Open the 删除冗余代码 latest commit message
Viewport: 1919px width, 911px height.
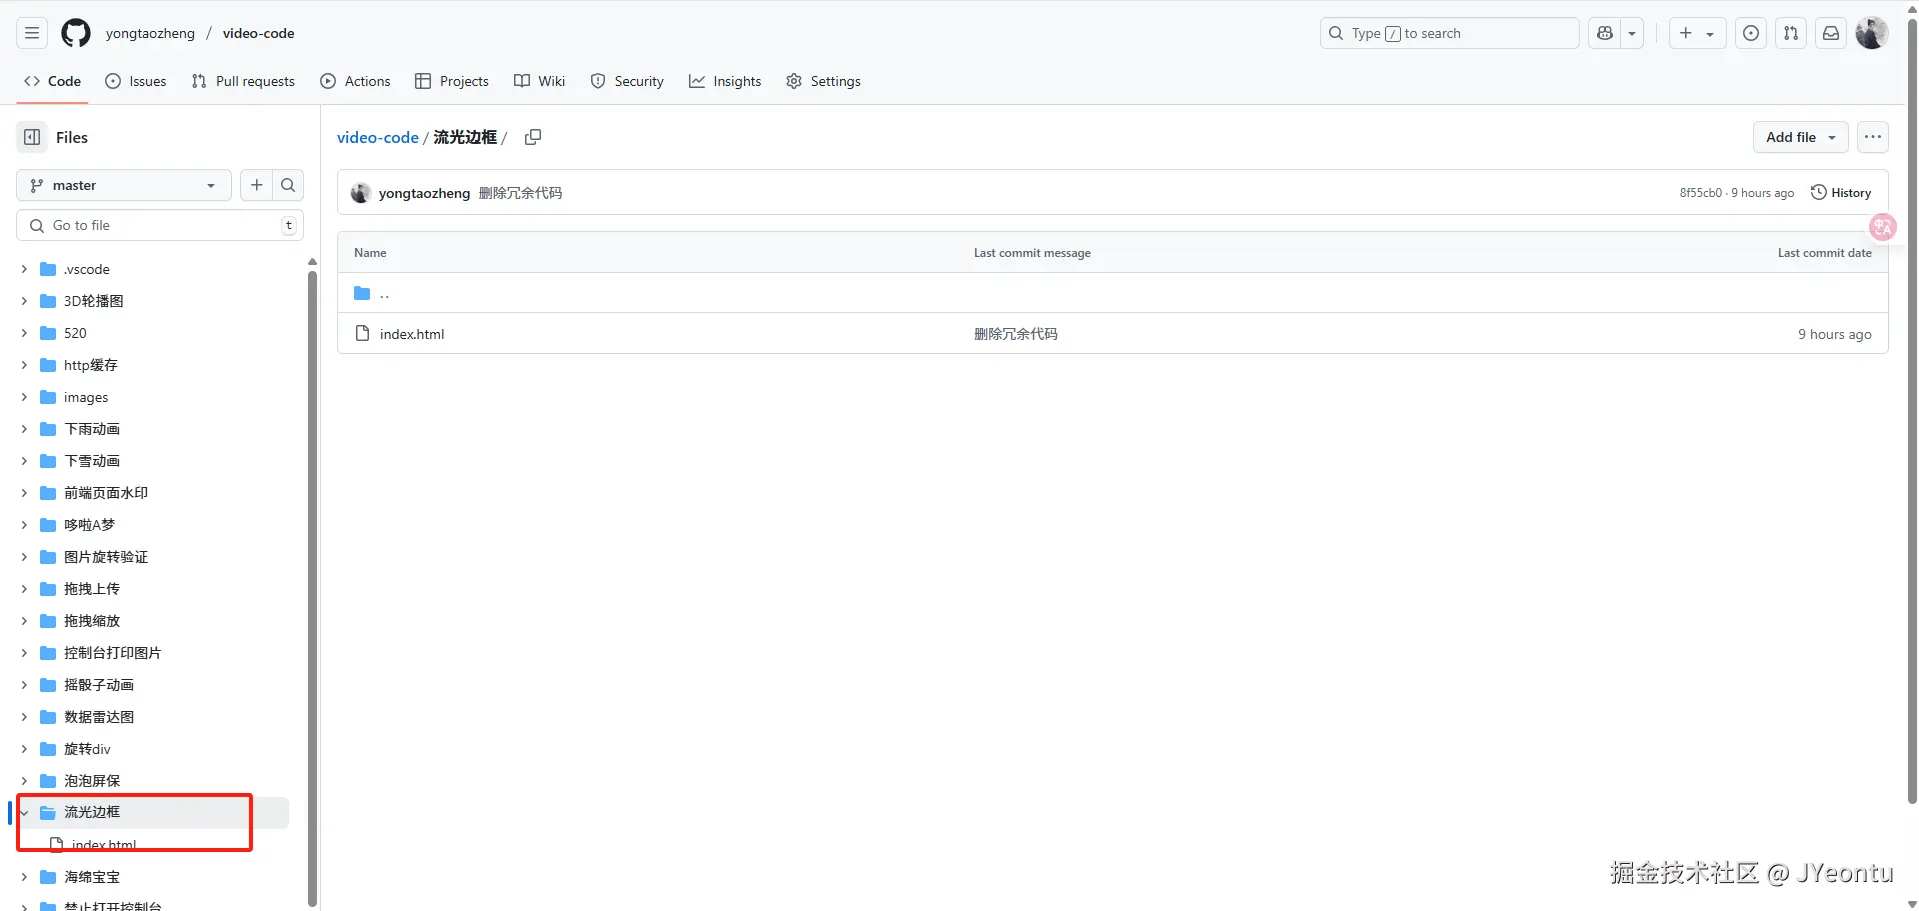tap(520, 193)
